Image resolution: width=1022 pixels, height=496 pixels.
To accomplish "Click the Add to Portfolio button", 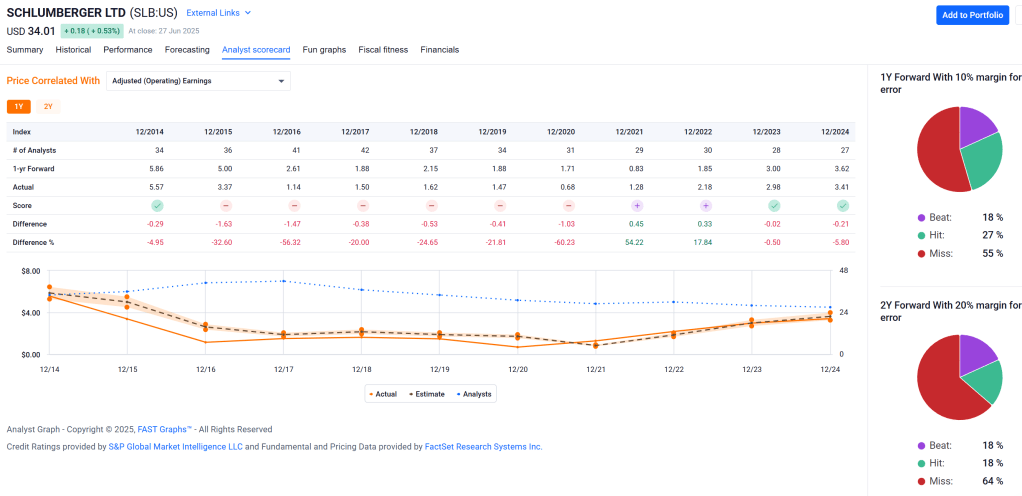I will pyautogui.click(x=972, y=15).
